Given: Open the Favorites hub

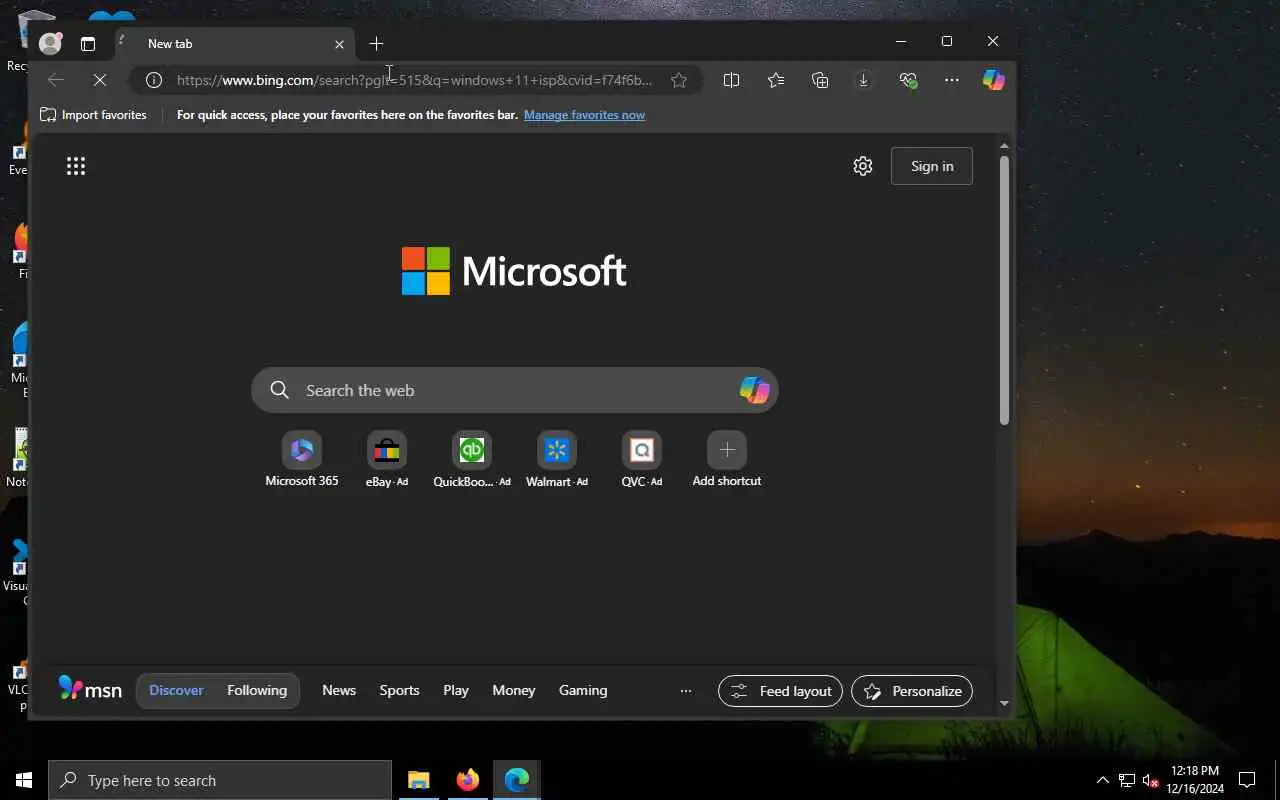Looking at the screenshot, I should [x=776, y=80].
